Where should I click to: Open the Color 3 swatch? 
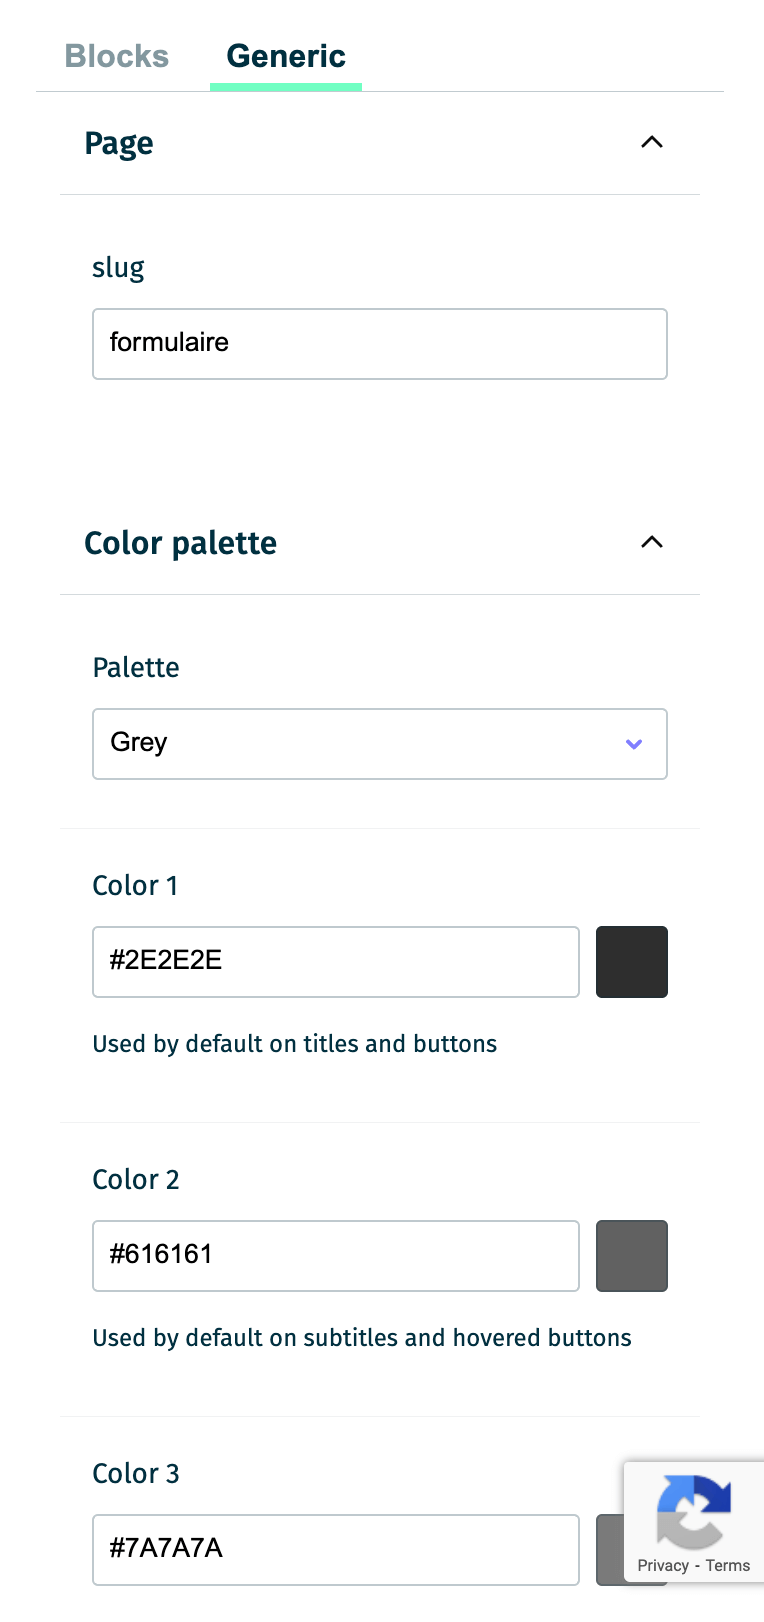610,1550
